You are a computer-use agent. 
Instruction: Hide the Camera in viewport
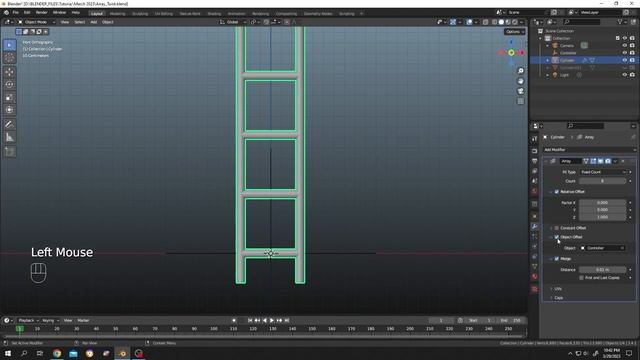(624, 45)
